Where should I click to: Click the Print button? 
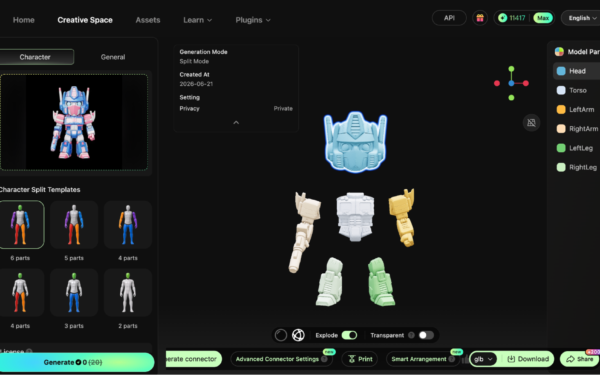[360, 359]
